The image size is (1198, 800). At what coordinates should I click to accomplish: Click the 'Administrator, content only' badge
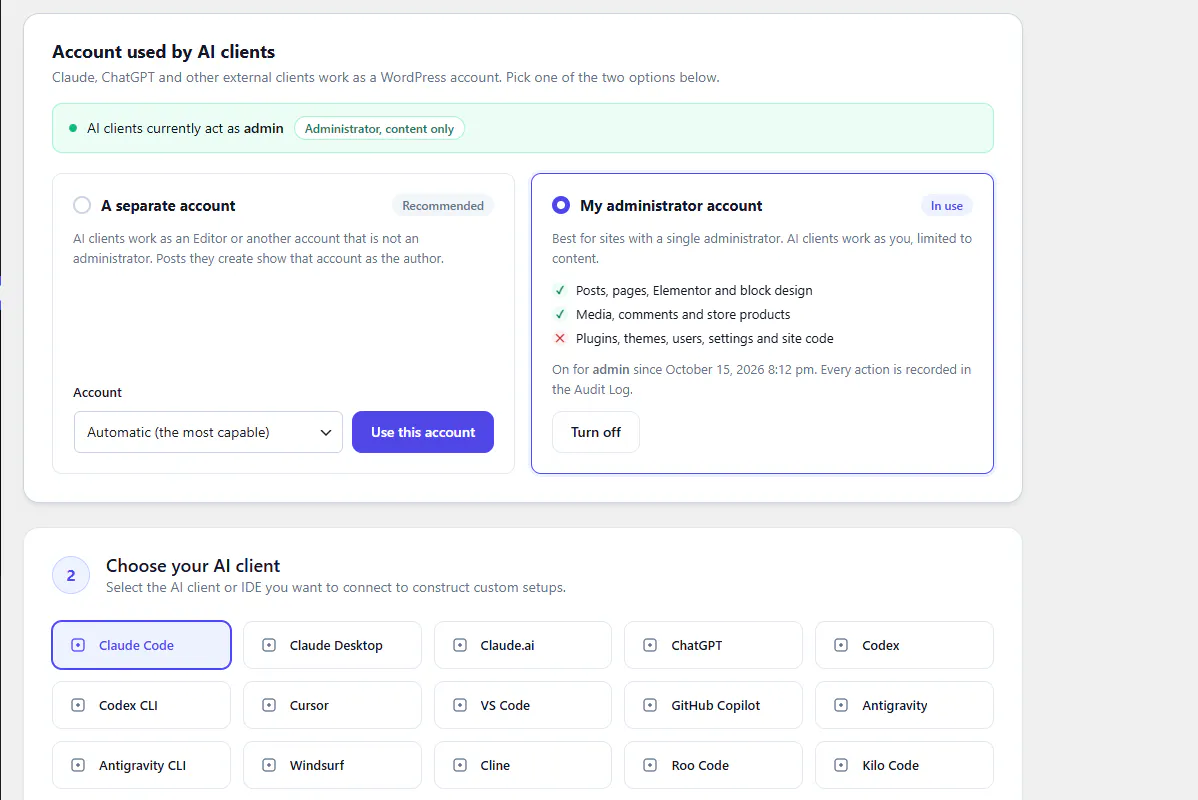[x=379, y=128]
